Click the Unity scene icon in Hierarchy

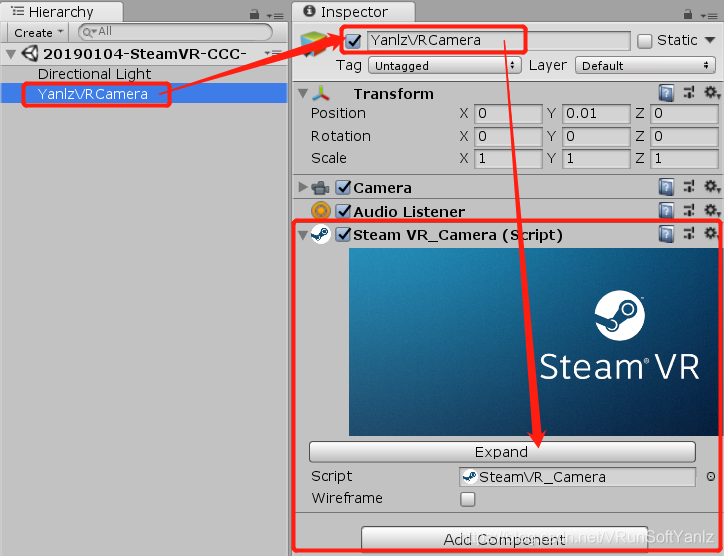pyautogui.click(x=30, y=54)
